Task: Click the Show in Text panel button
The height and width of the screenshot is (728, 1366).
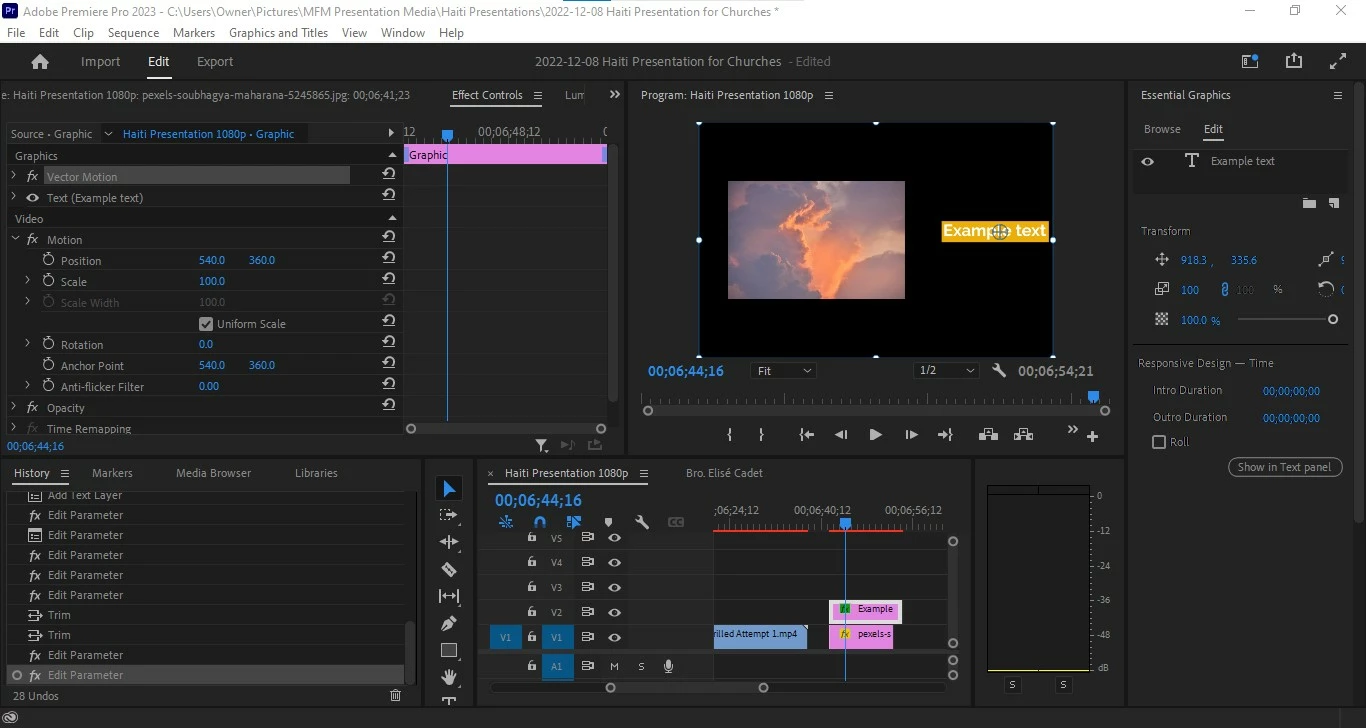Action: (1284, 467)
